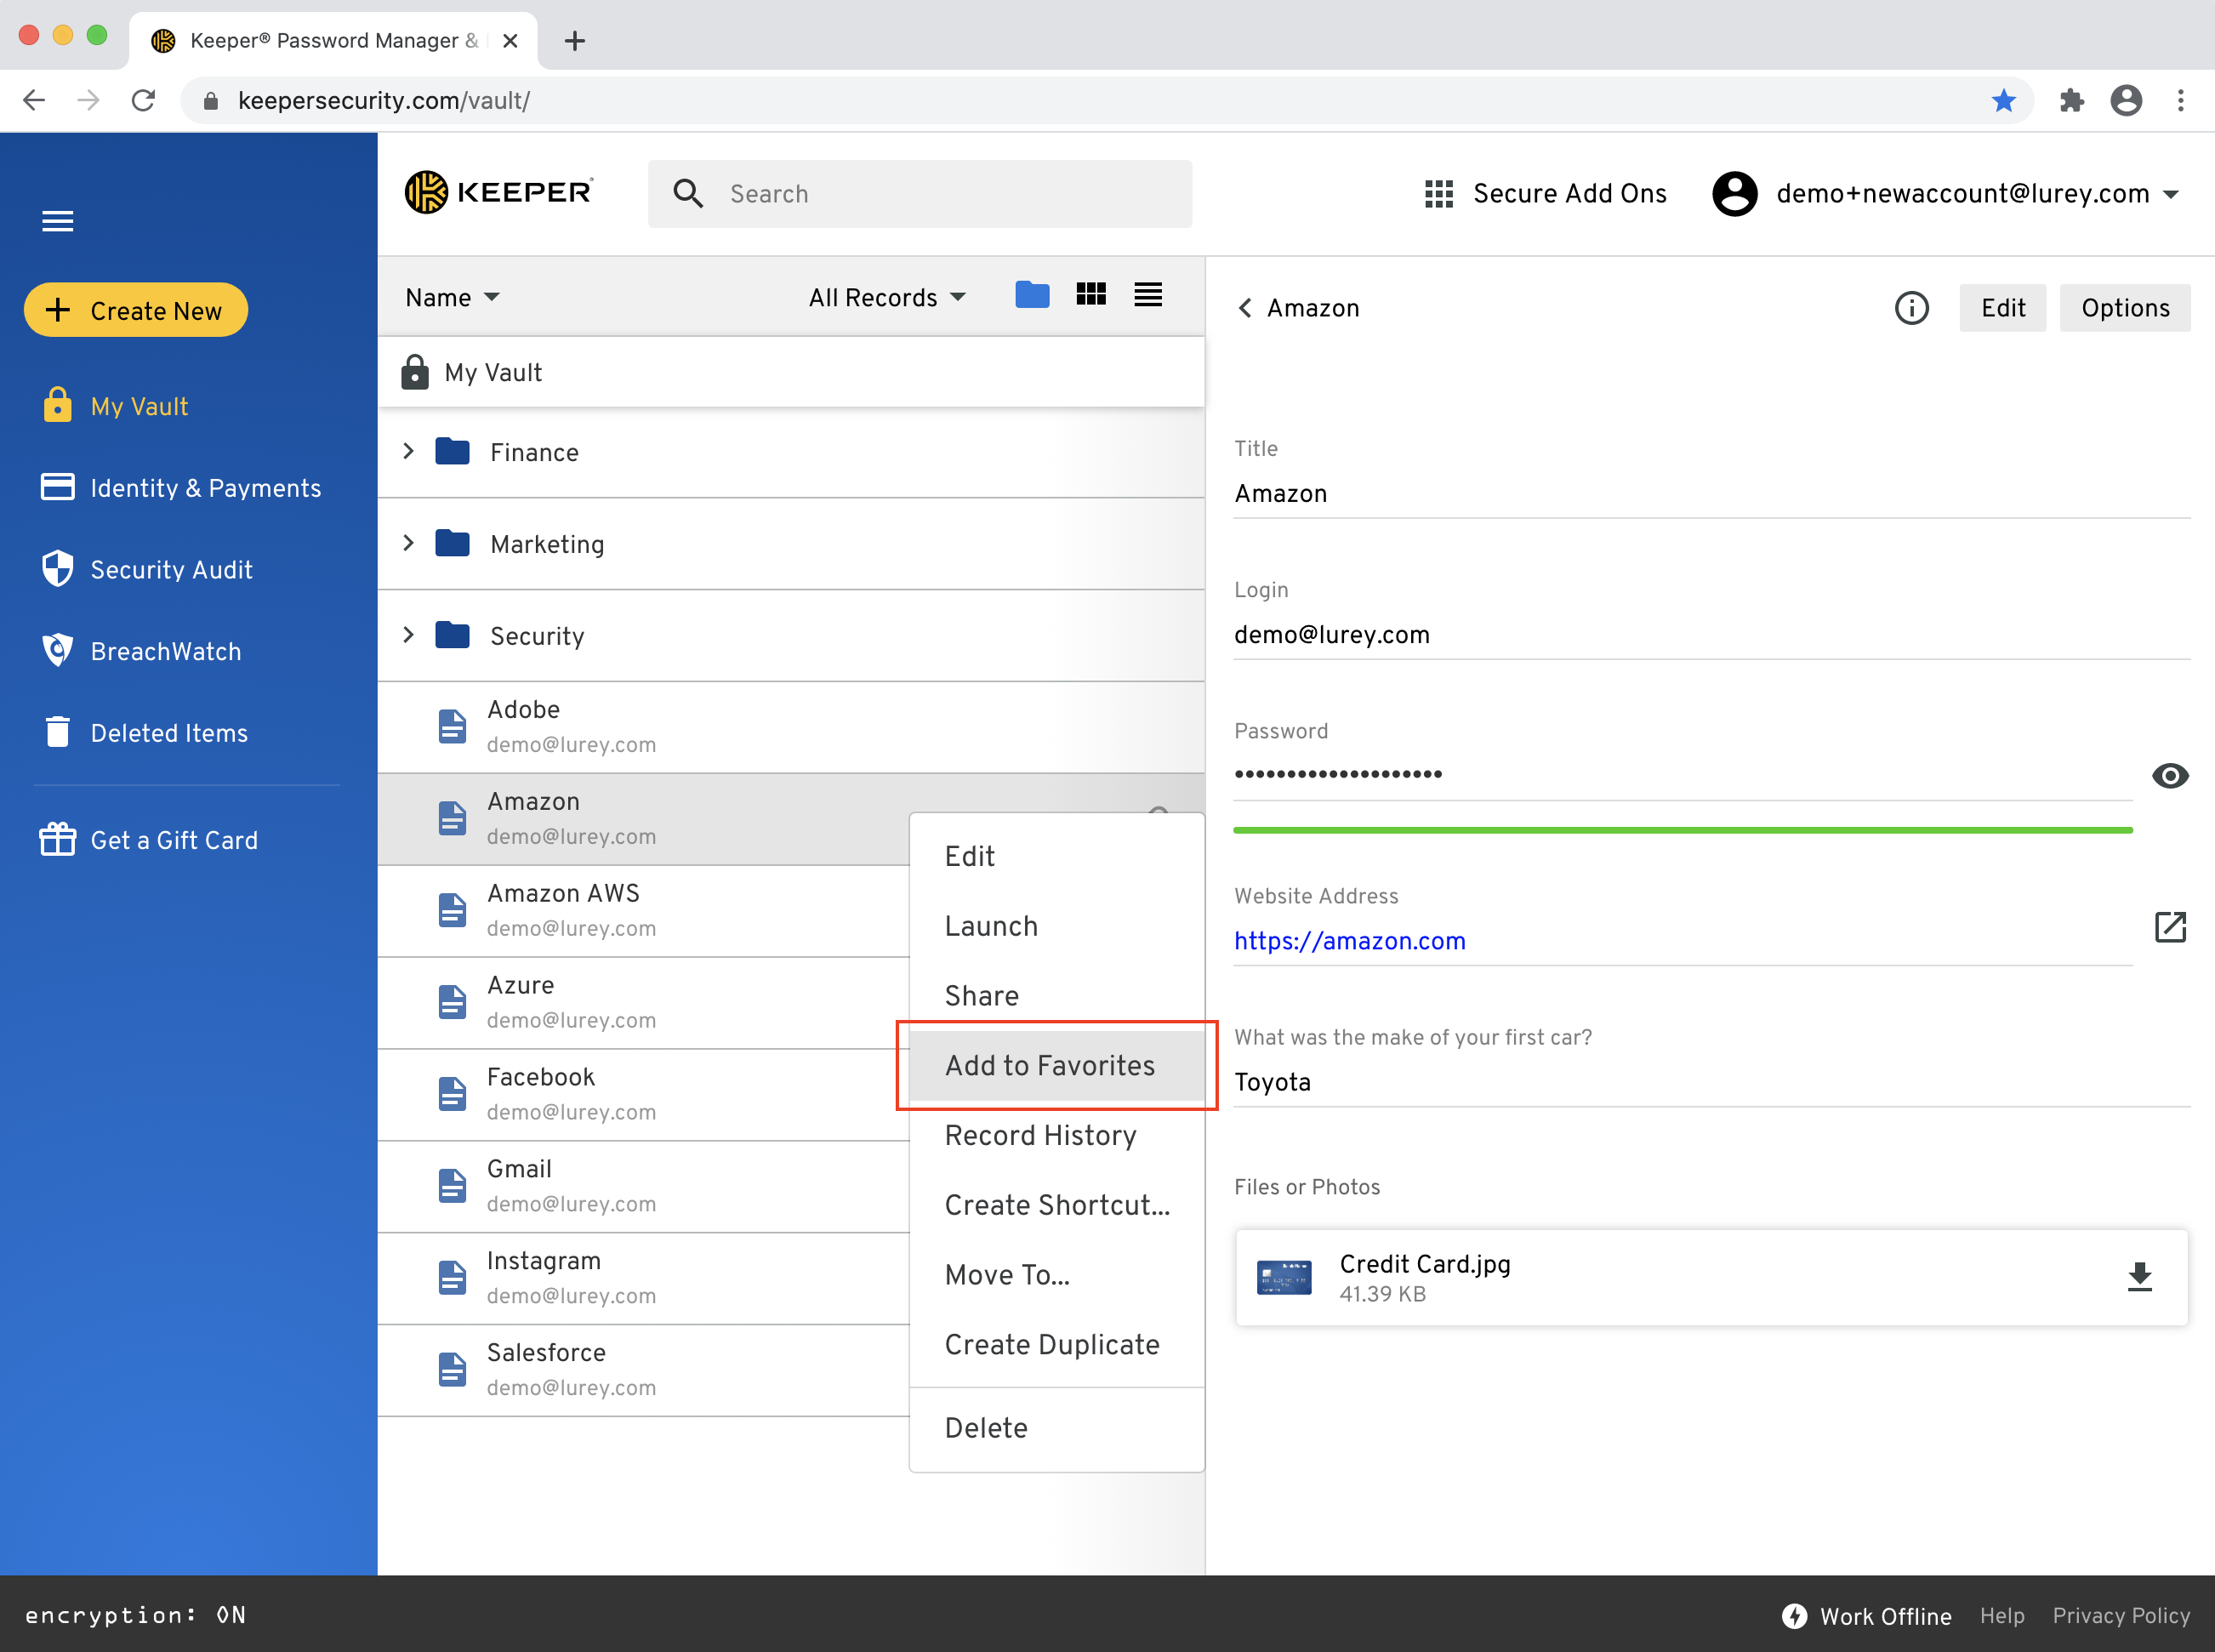
Task: Click the My Vault lock icon in list header
Action: click(414, 372)
